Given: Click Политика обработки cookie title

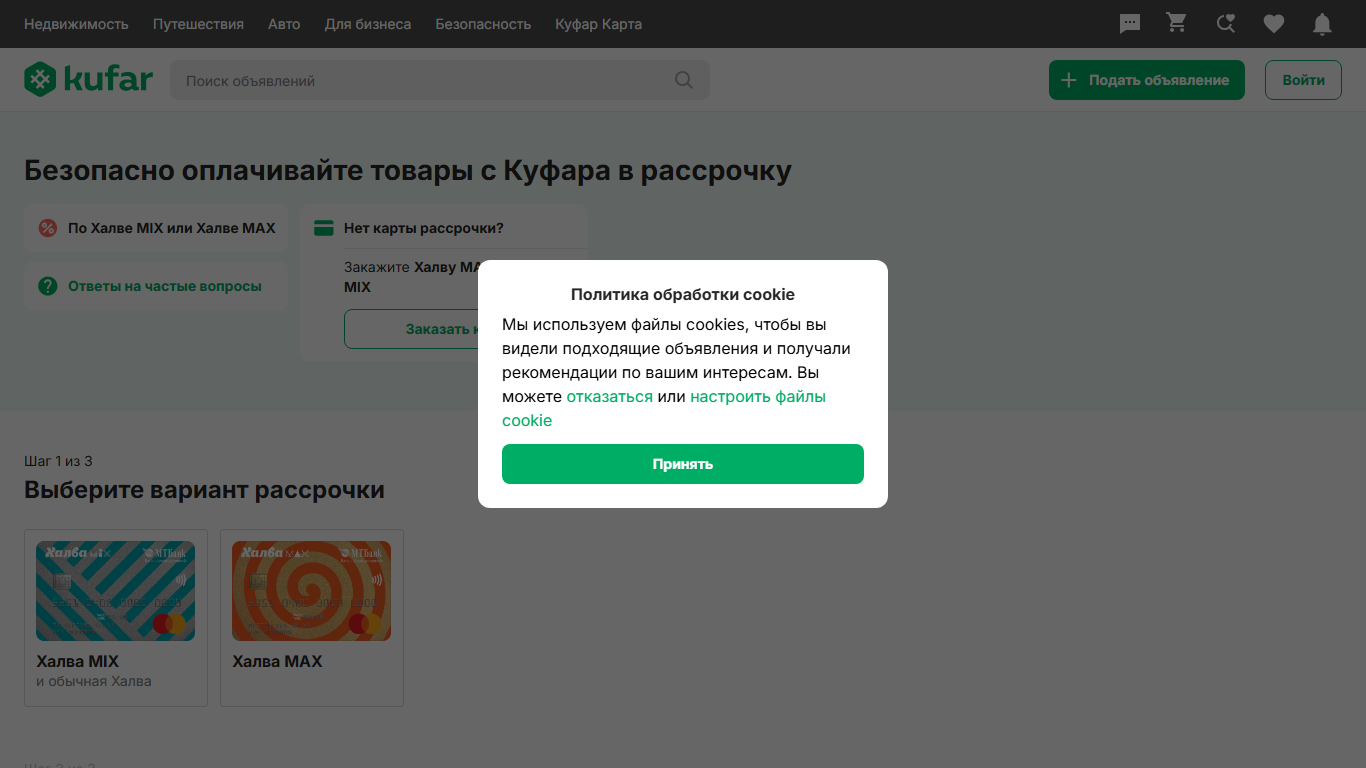Looking at the screenshot, I should (683, 294).
